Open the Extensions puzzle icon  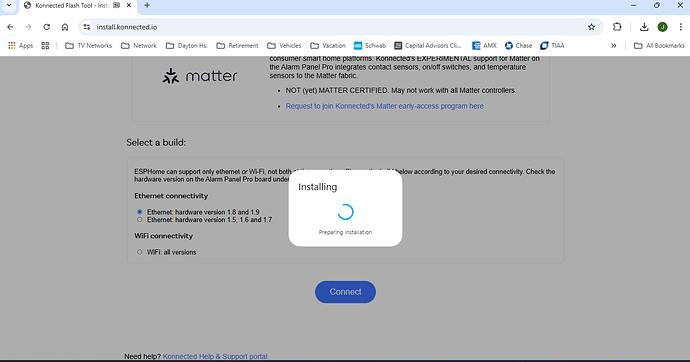[617, 27]
